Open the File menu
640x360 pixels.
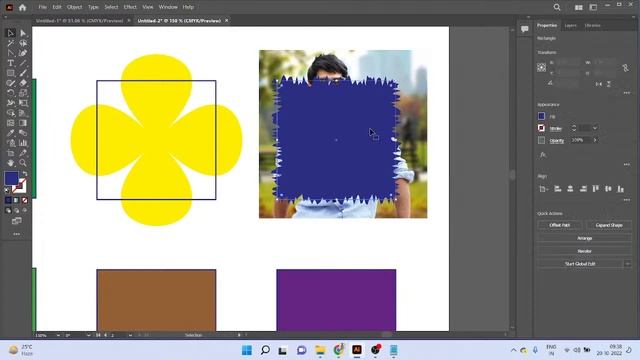42,7
